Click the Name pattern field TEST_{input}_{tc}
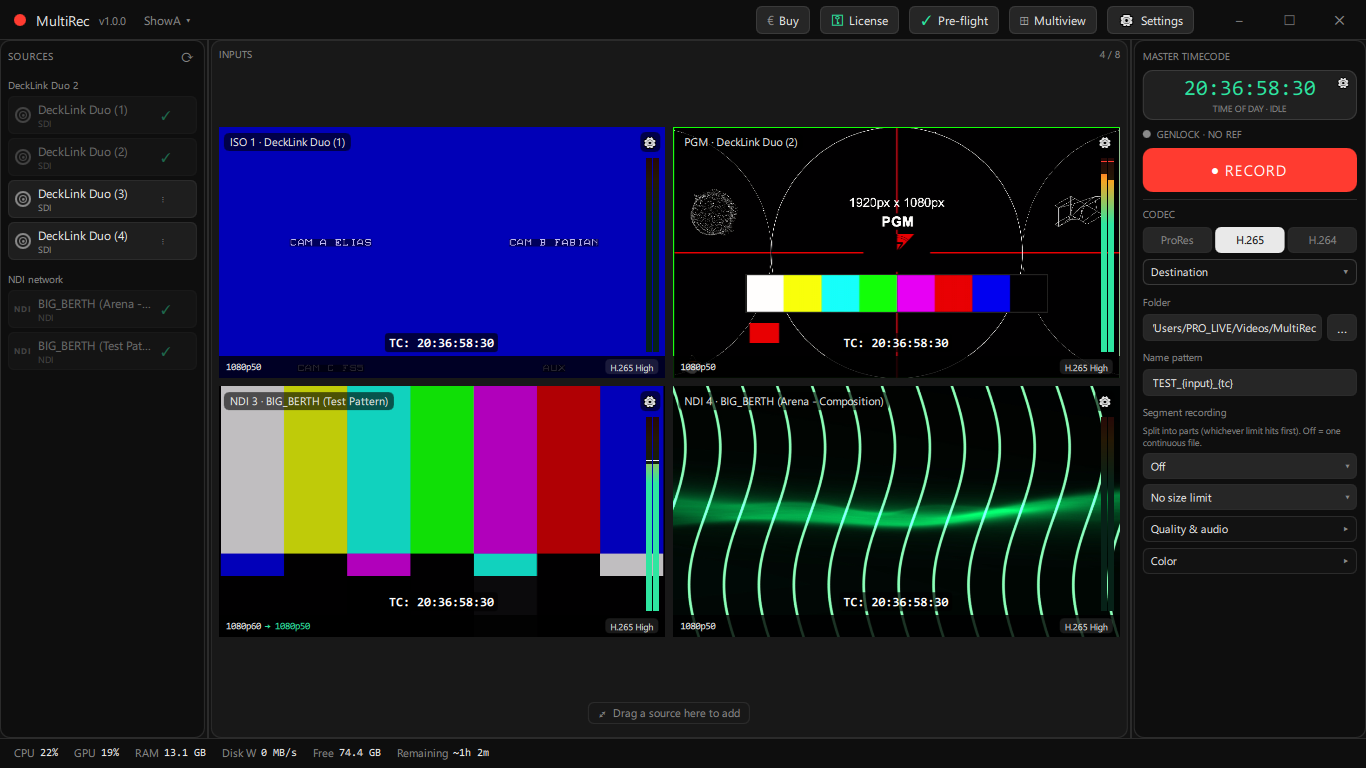 pyautogui.click(x=1250, y=383)
